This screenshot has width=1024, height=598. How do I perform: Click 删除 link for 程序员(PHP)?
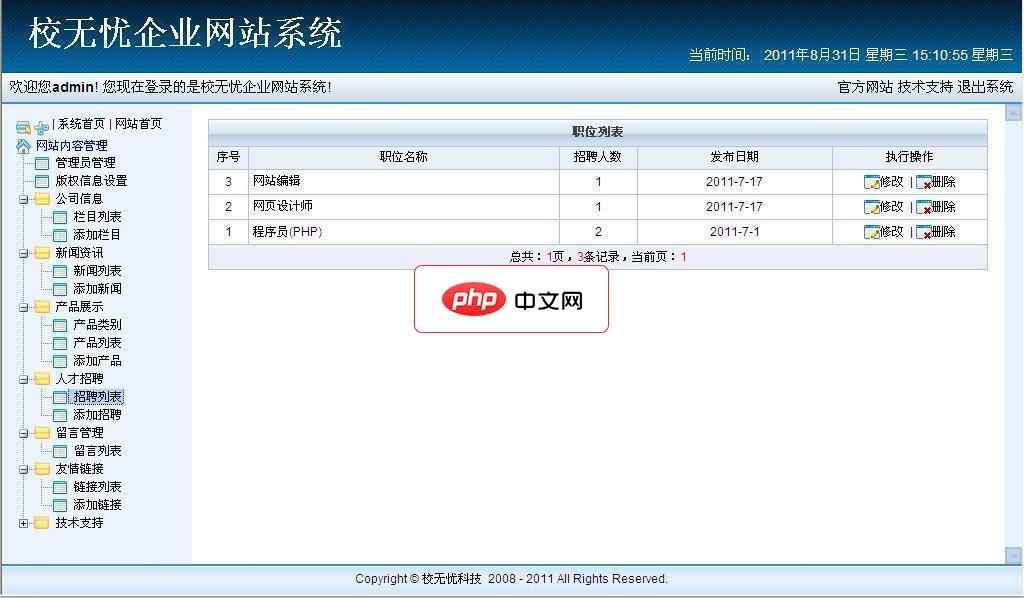point(944,232)
